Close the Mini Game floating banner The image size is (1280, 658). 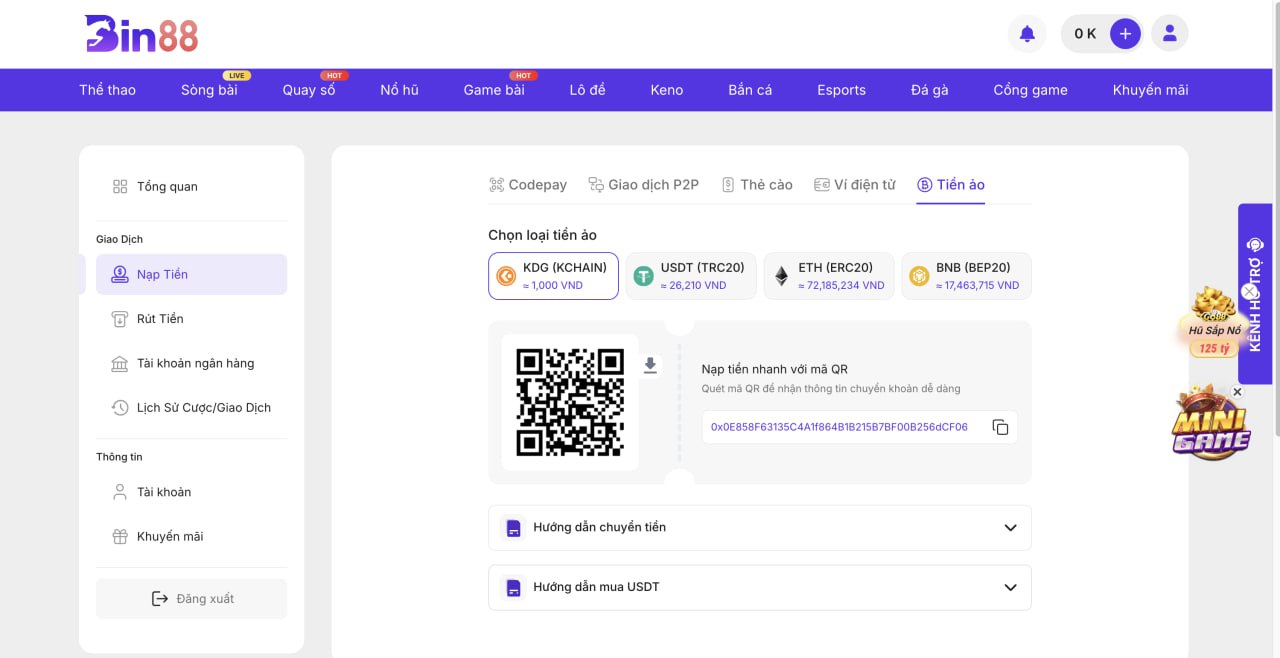pyautogui.click(x=1237, y=392)
